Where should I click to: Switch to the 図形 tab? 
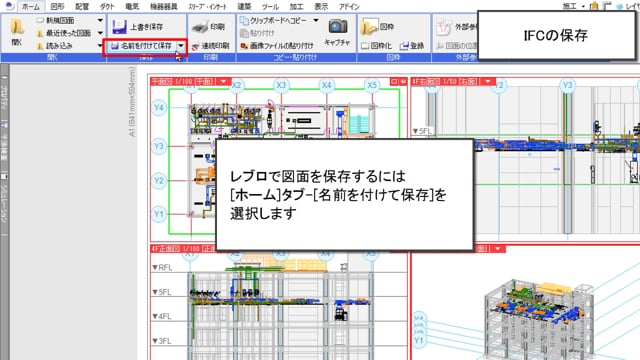click(x=57, y=7)
